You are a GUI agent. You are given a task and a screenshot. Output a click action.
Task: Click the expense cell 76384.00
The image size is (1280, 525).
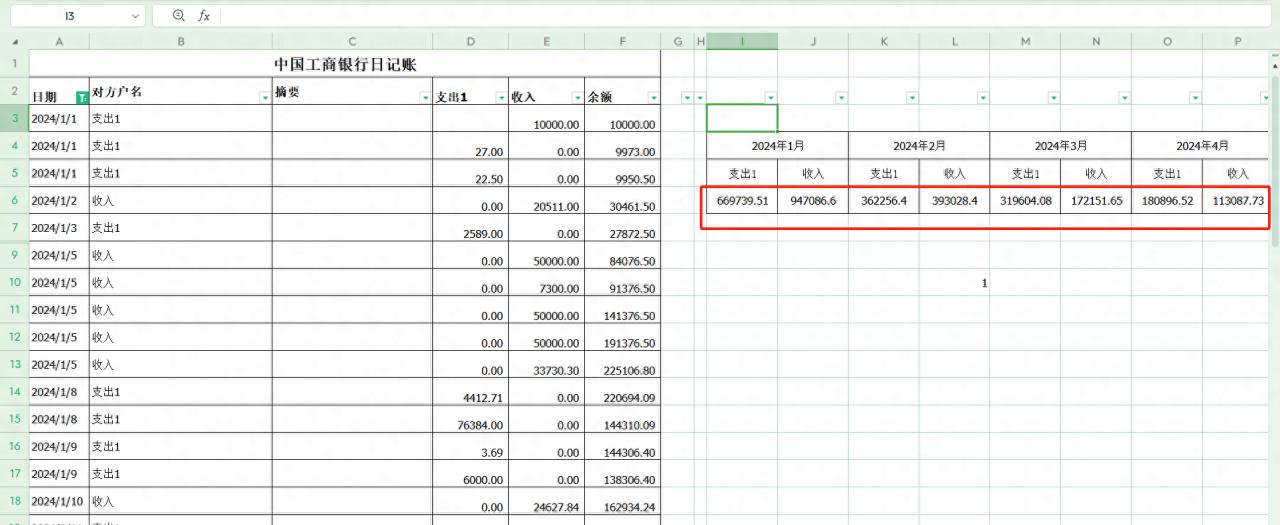point(470,418)
